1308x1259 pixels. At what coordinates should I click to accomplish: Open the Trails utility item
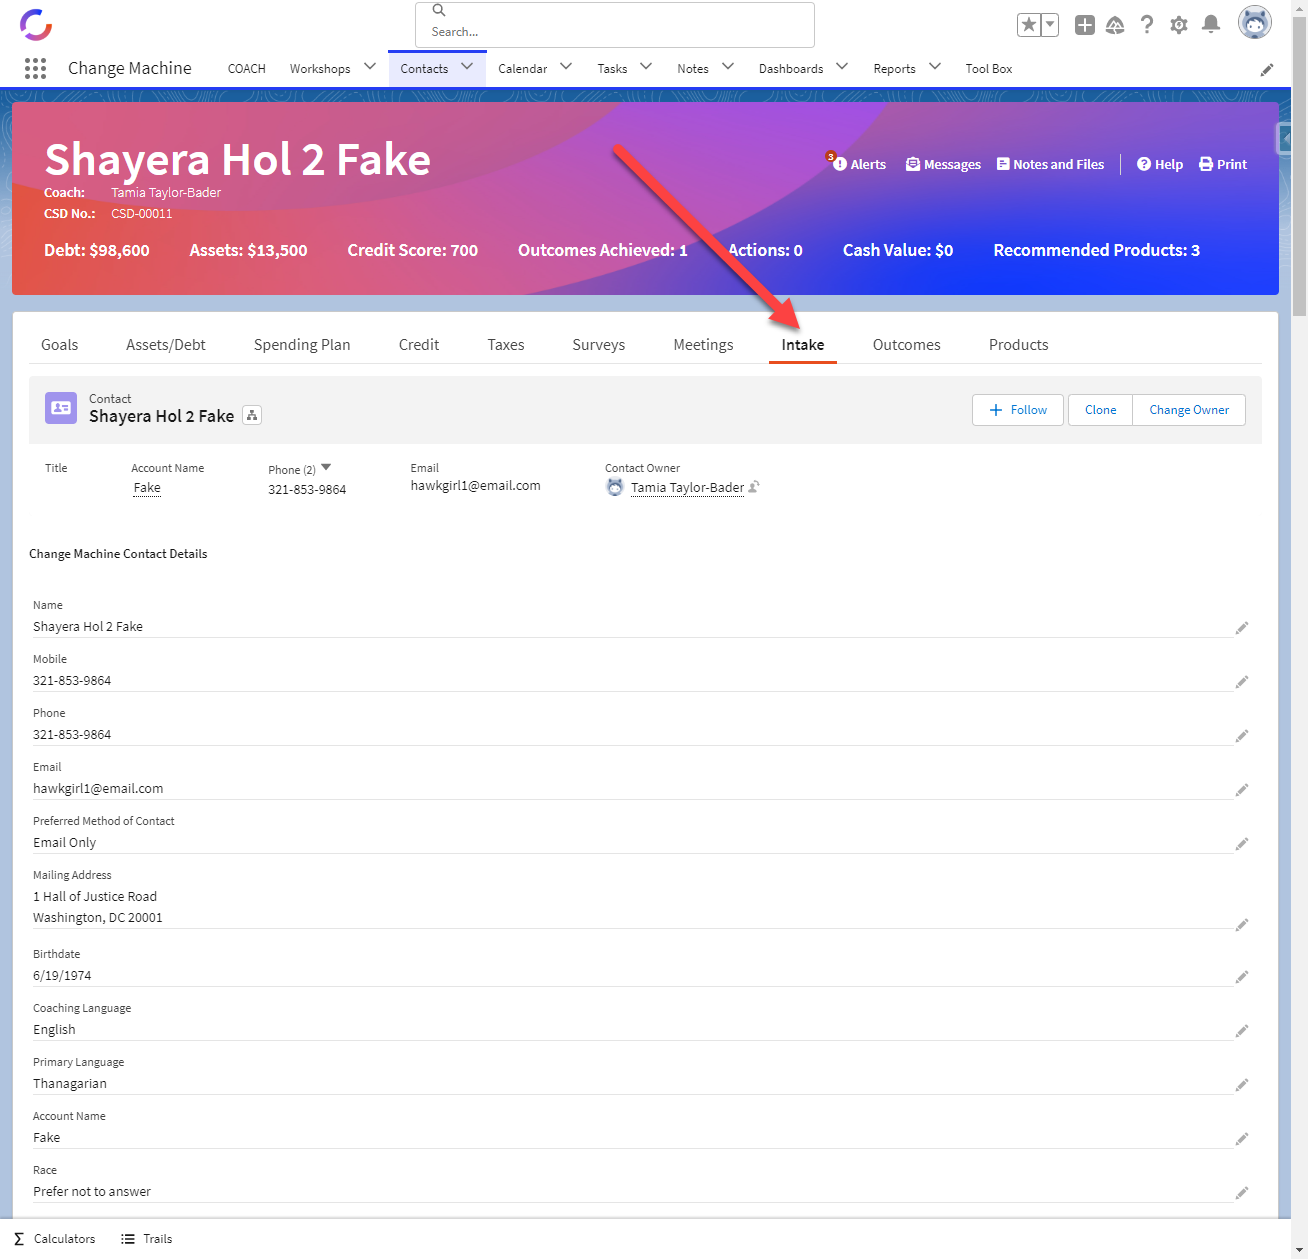pos(147,1239)
